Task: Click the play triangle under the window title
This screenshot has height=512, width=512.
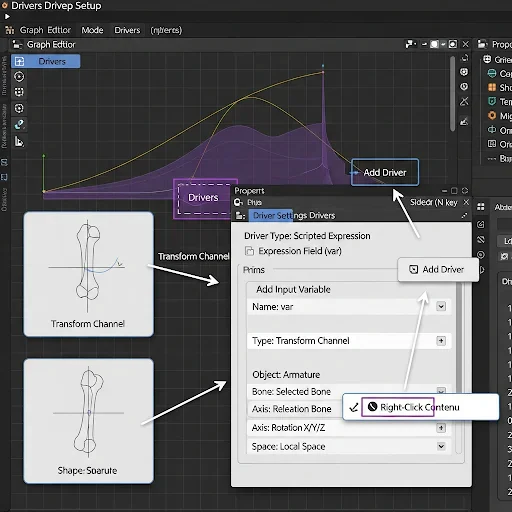Action: click(7, 16)
